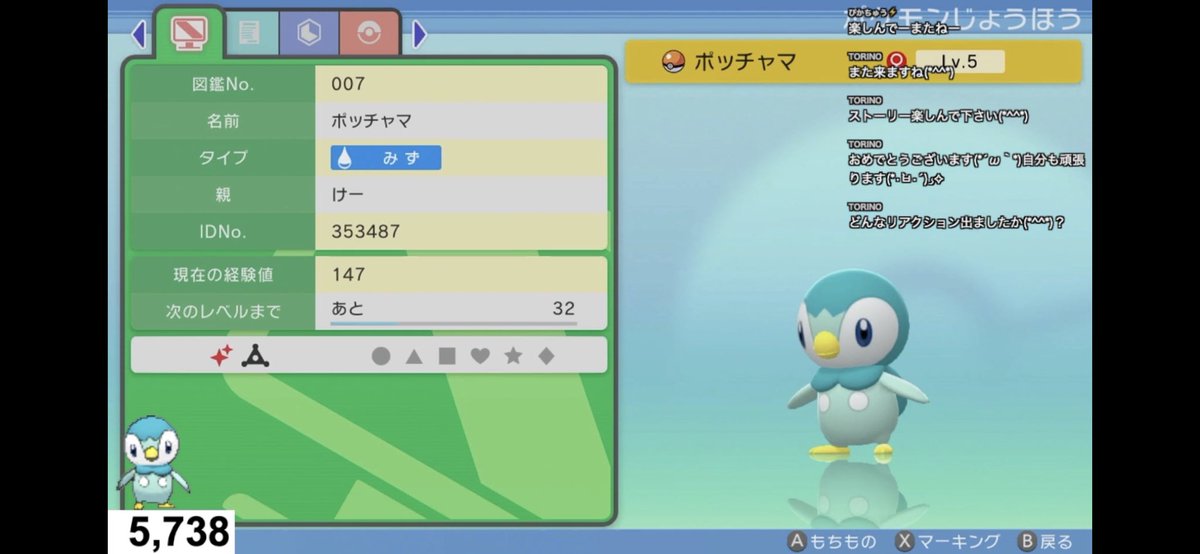Screen dimensions: 1200x554
Task: Click the みず type badge
Action: click(386, 158)
